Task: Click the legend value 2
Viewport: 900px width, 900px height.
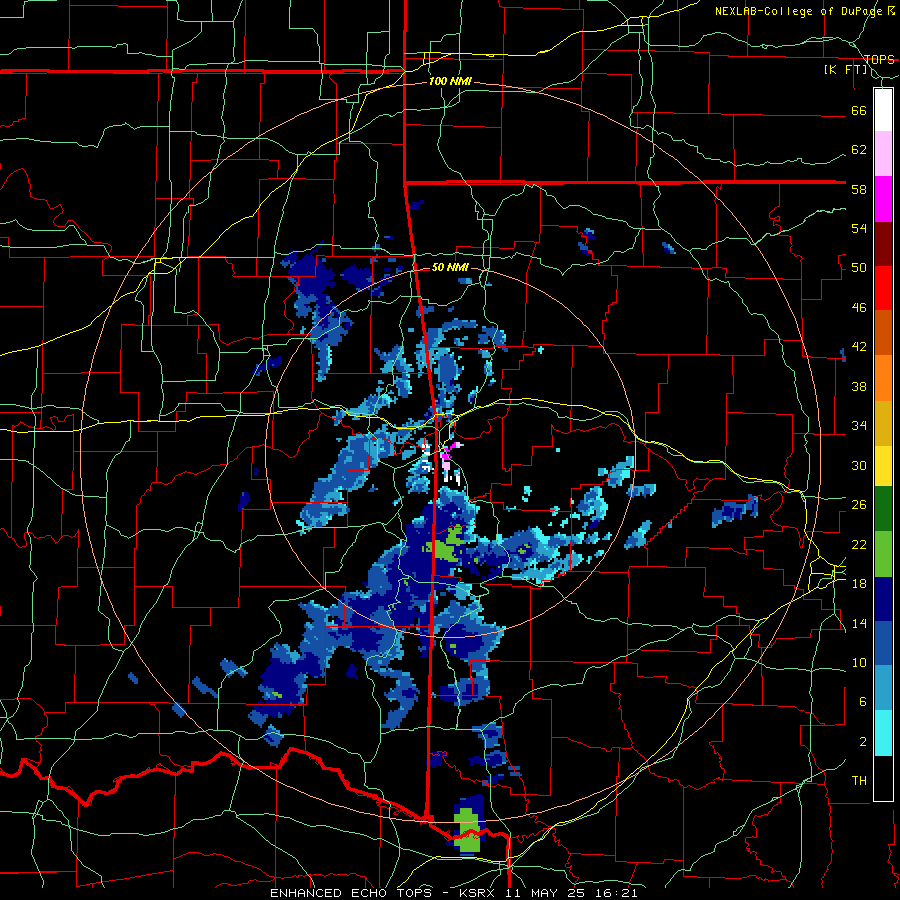Action: [x=862, y=742]
